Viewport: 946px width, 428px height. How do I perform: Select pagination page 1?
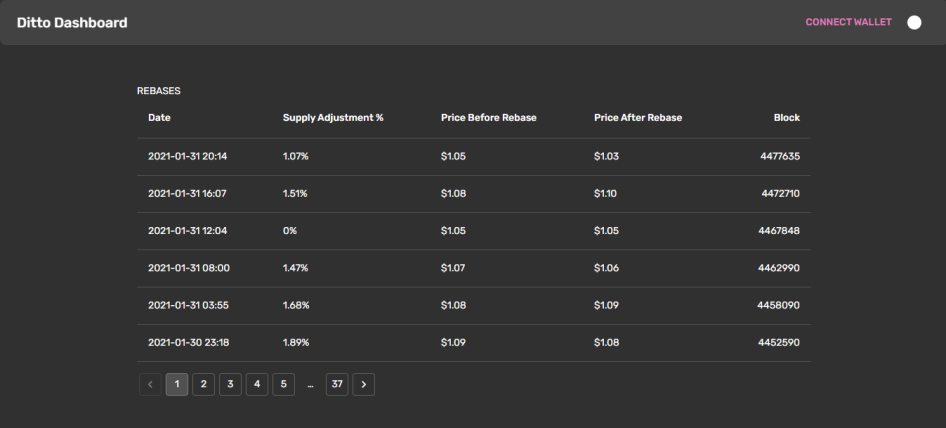point(177,385)
